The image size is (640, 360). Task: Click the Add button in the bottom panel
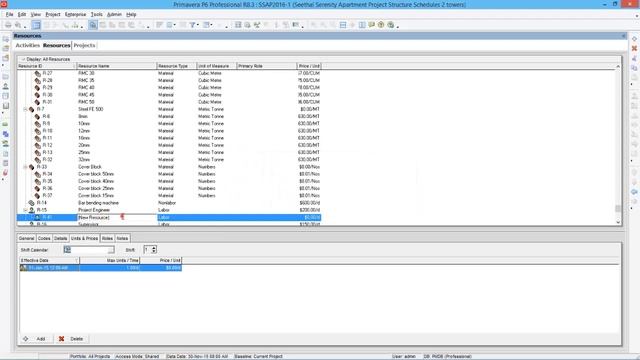pos(36,339)
